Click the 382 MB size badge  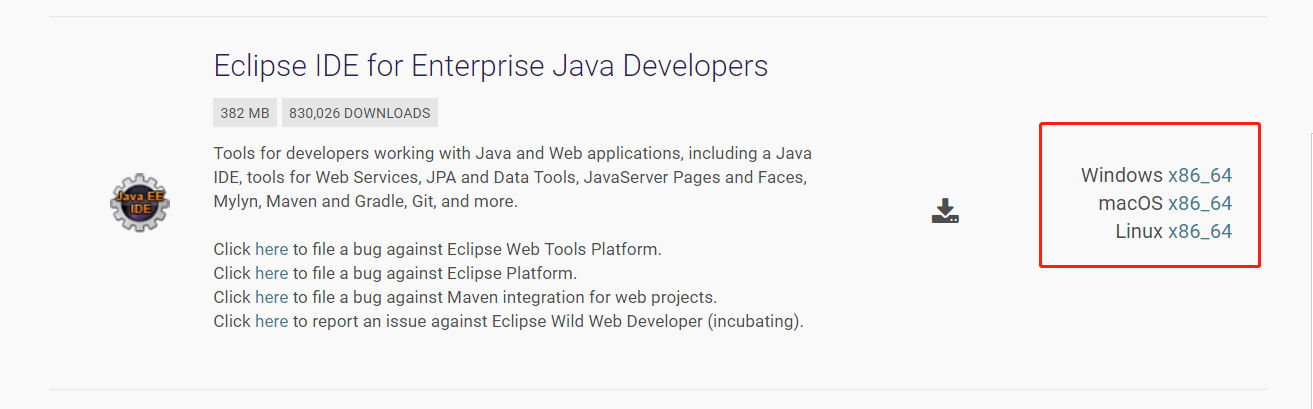245,113
